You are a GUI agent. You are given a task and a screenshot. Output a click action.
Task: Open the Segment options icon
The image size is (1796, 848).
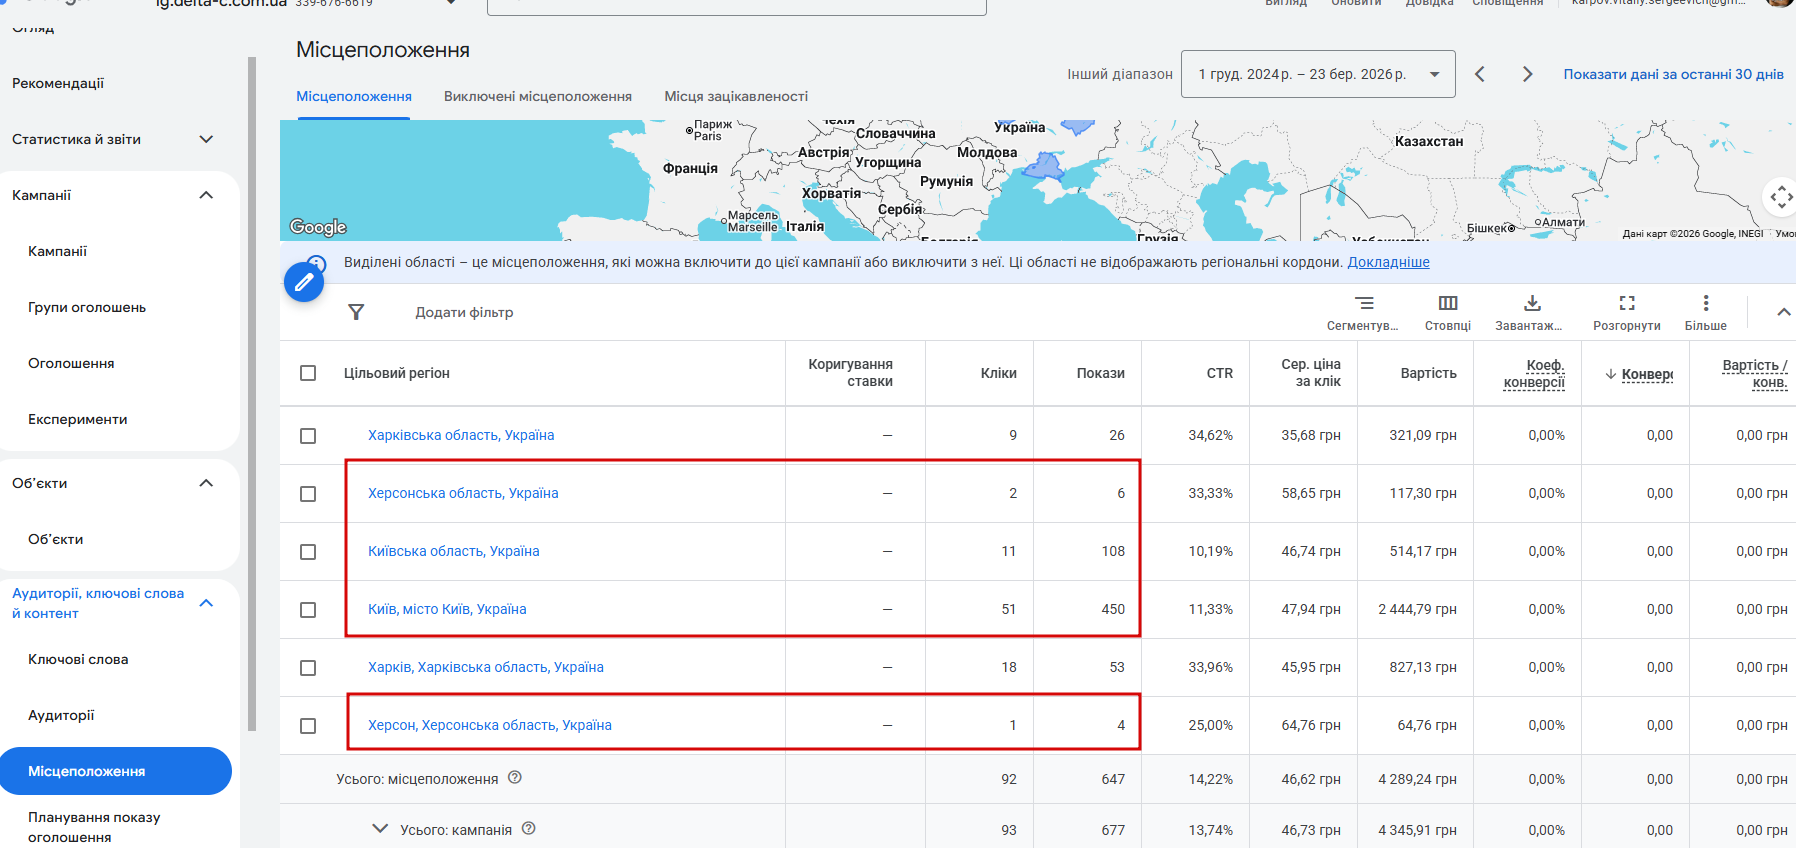tap(1363, 304)
